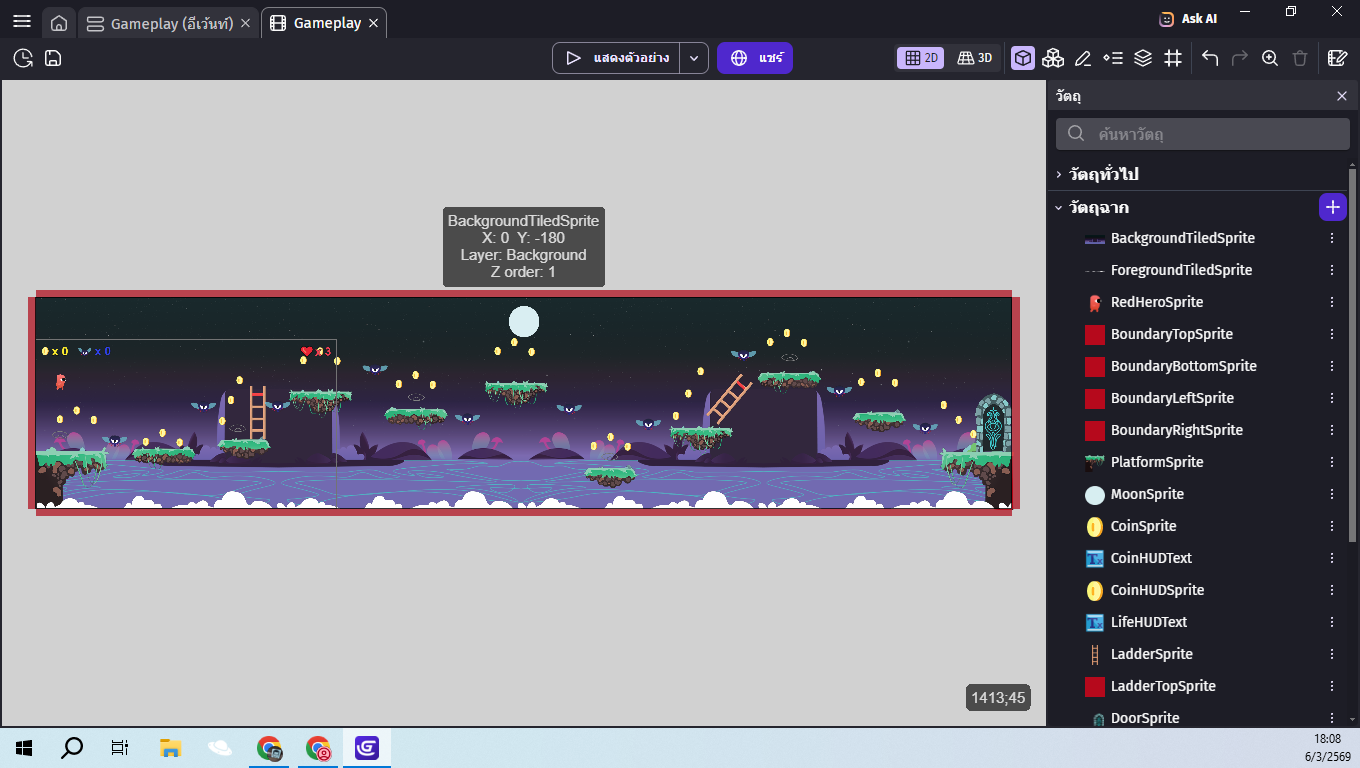Toggle the grid icon in toolbar
1360x768 pixels.
click(x=1173, y=58)
